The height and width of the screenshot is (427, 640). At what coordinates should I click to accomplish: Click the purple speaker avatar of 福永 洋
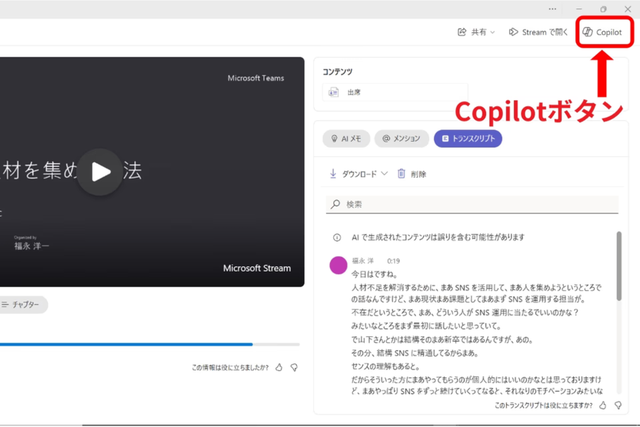tap(338, 266)
